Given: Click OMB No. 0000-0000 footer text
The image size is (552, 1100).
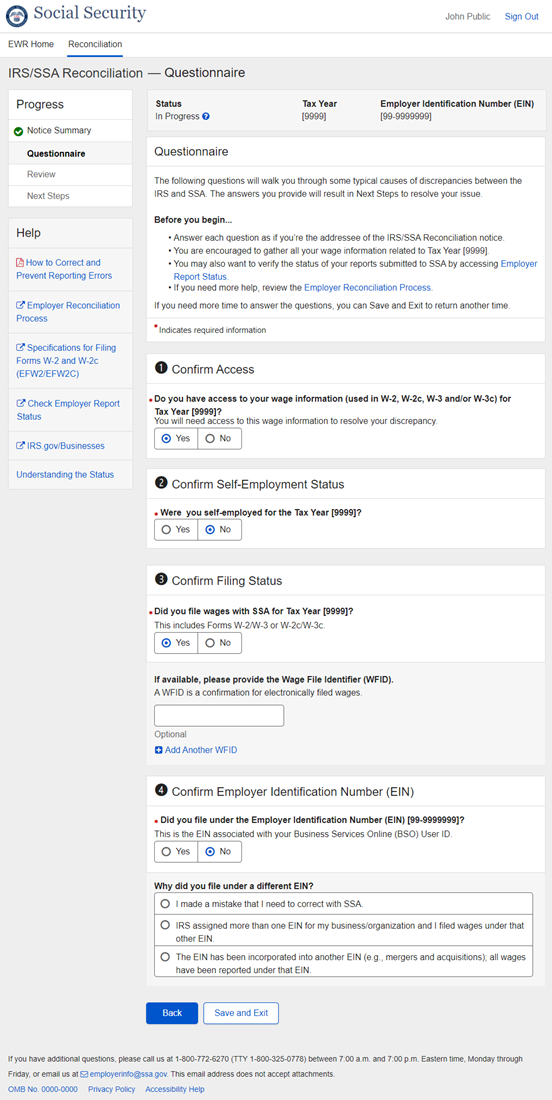Looking at the screenshot, I should pos(43,1089).
